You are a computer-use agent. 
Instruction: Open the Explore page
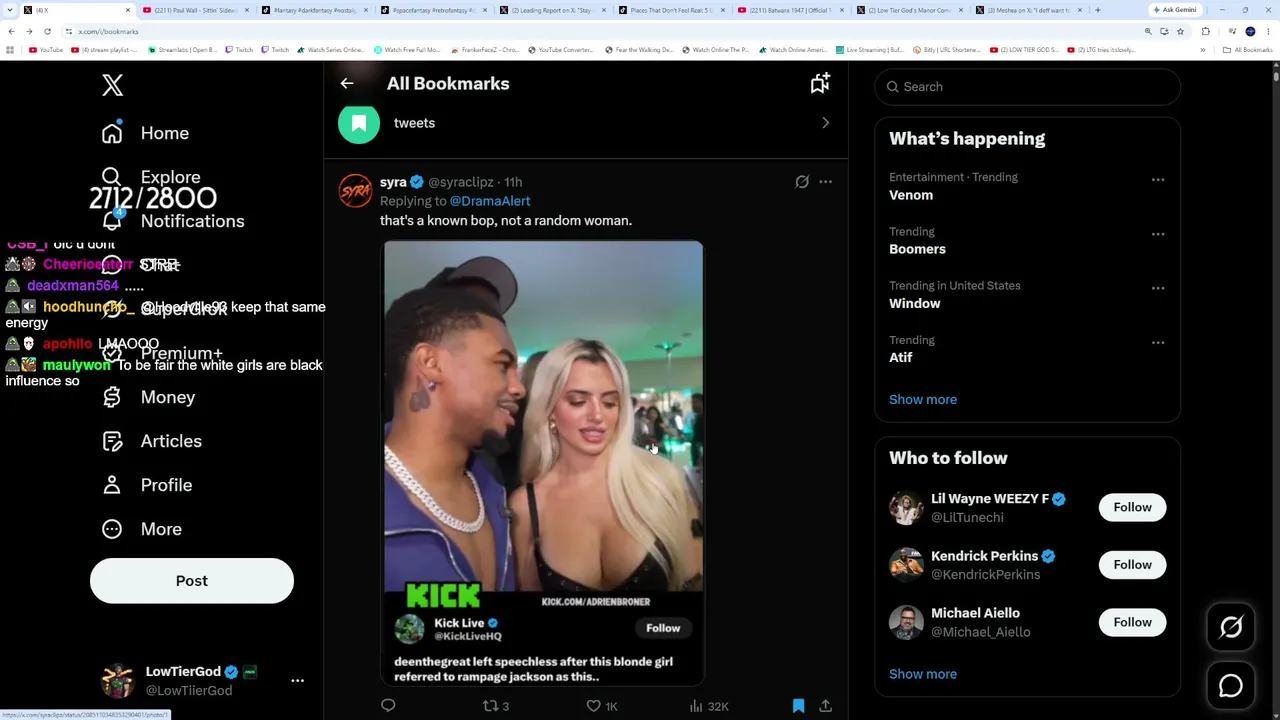[x=151, y=177]
